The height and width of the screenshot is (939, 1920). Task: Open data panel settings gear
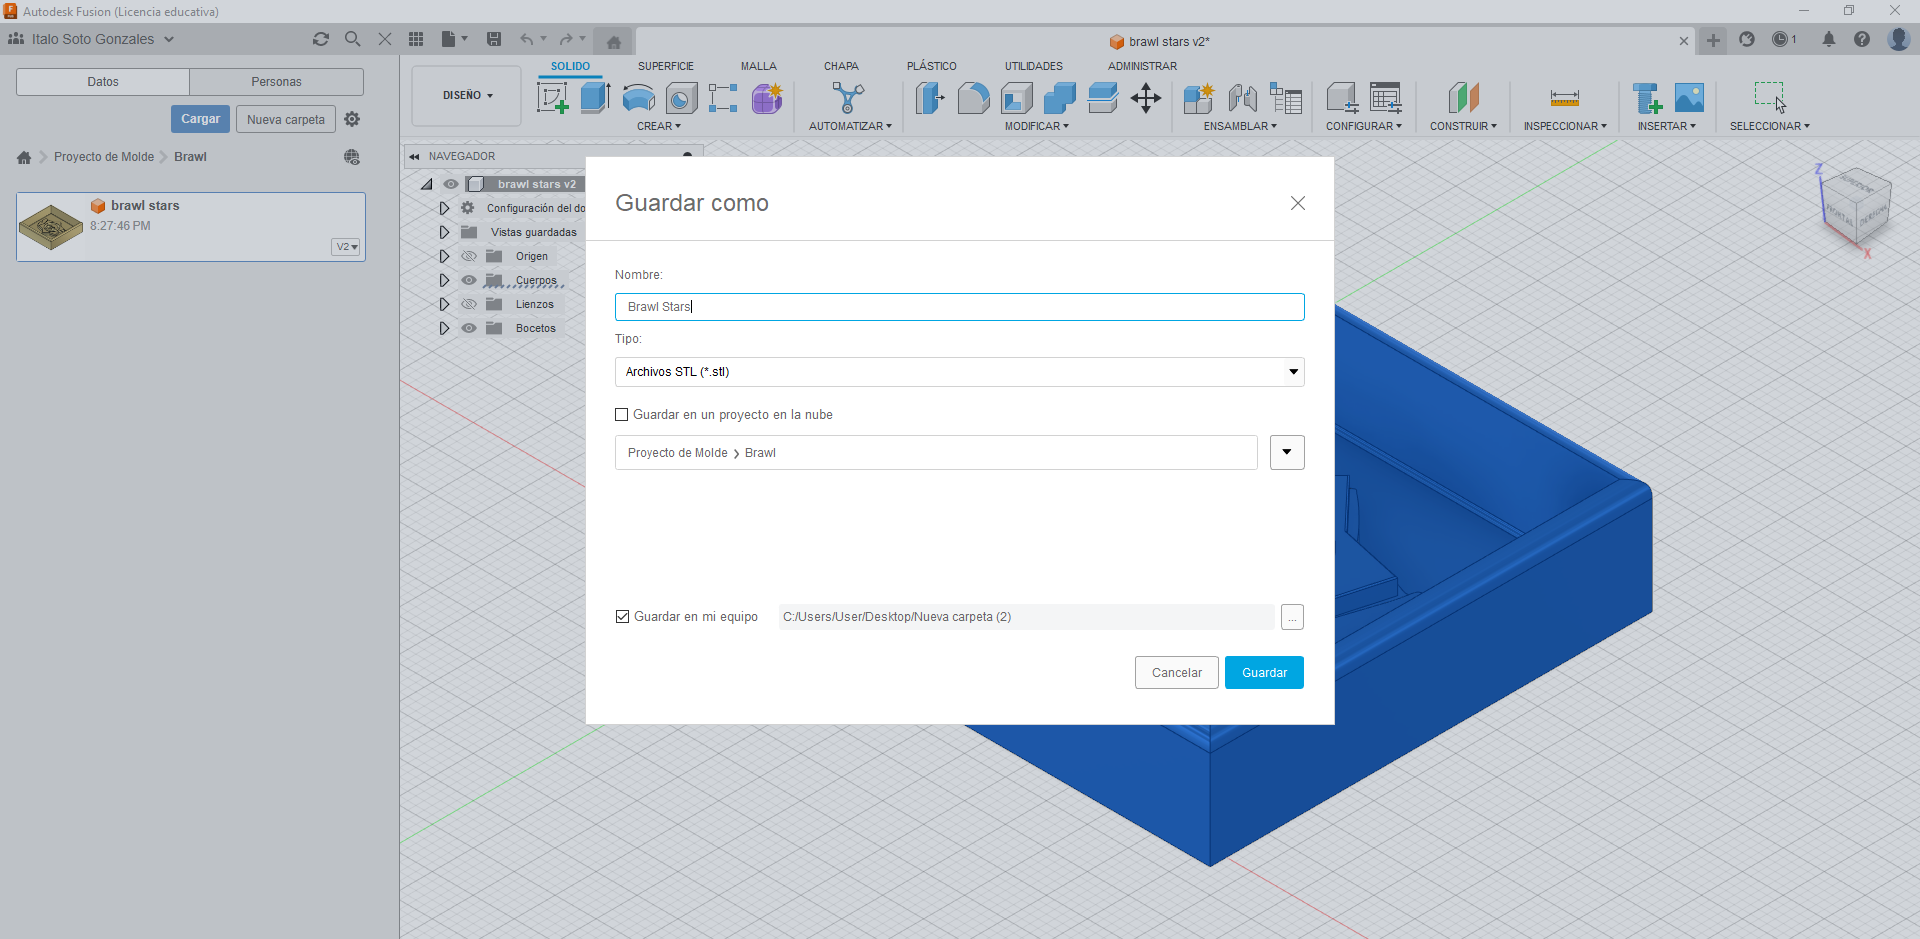(352, 119)
